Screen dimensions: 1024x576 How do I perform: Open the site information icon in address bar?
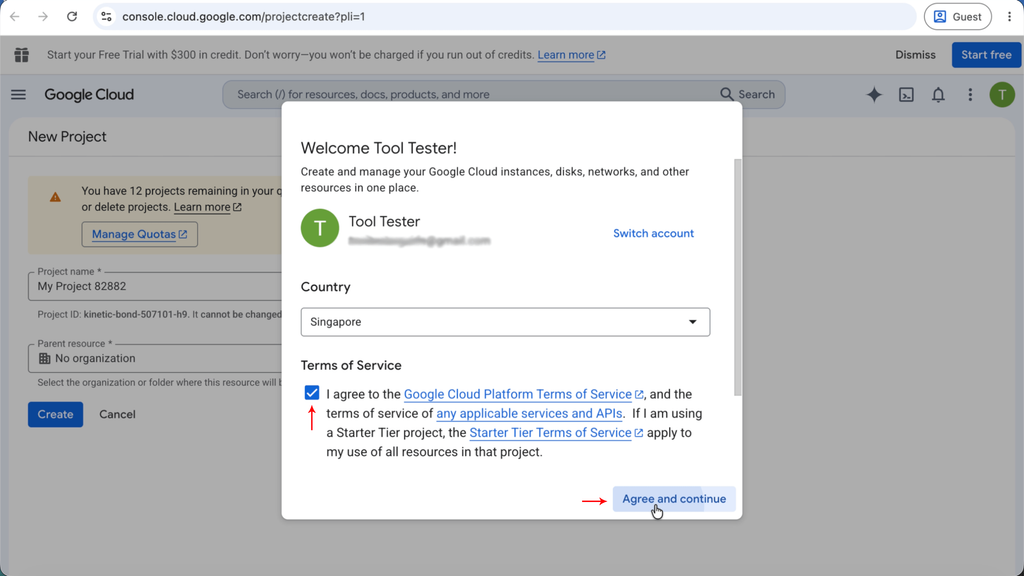click(x=106, y=17)
